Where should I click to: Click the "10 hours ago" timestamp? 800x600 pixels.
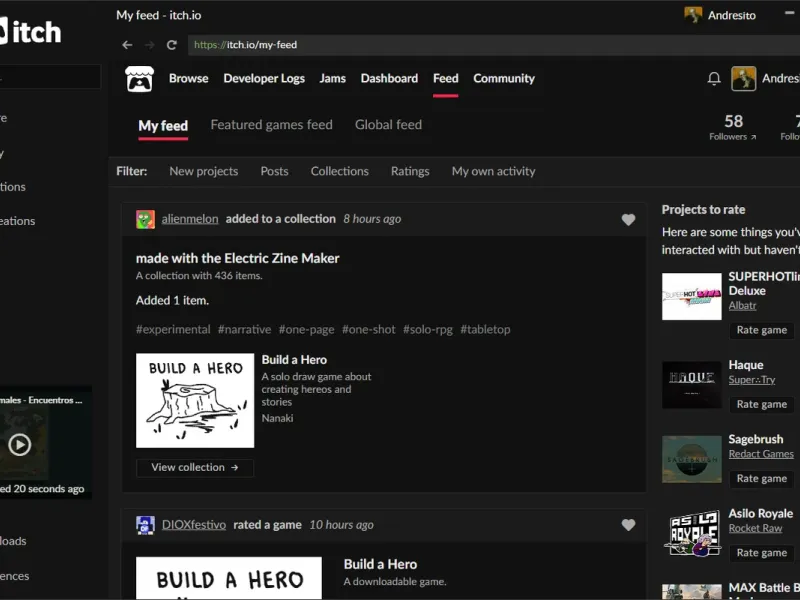341,525
